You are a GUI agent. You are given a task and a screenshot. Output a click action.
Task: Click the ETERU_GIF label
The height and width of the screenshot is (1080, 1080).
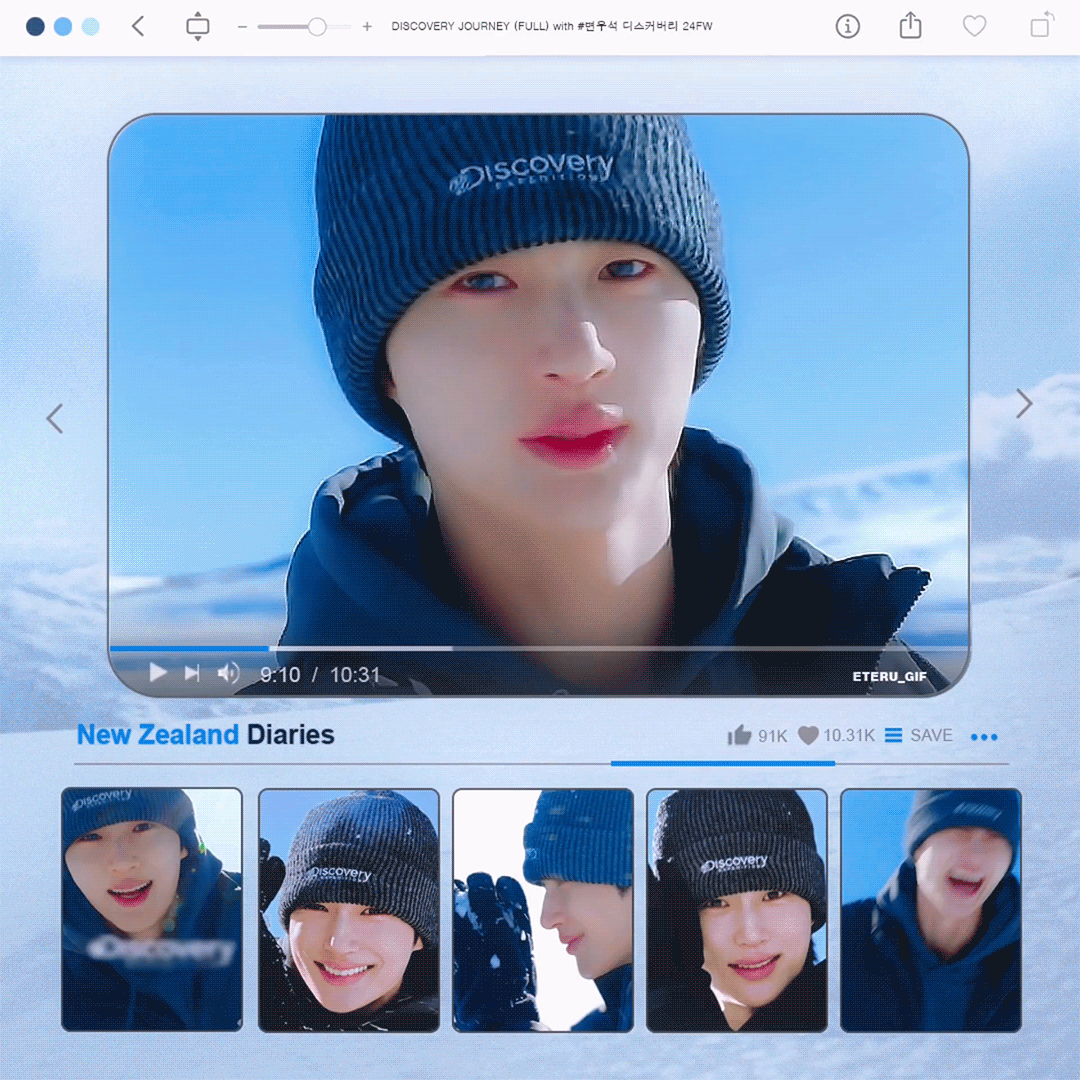pos(889,676)
